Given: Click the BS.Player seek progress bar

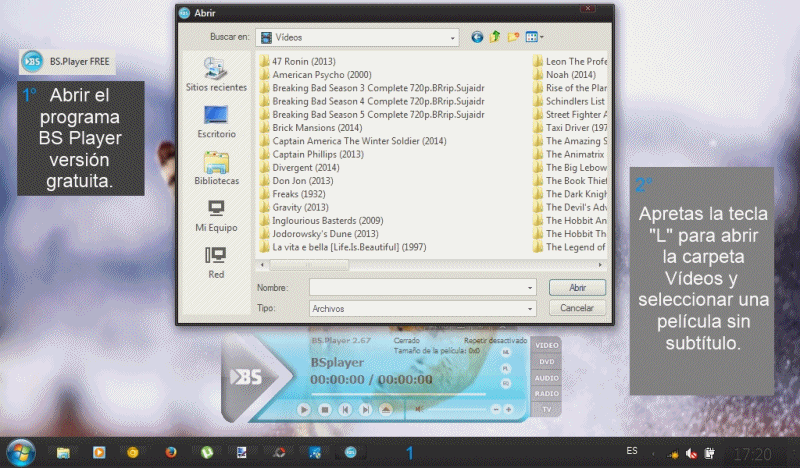Looking at the screenshot, I should 399,394.
